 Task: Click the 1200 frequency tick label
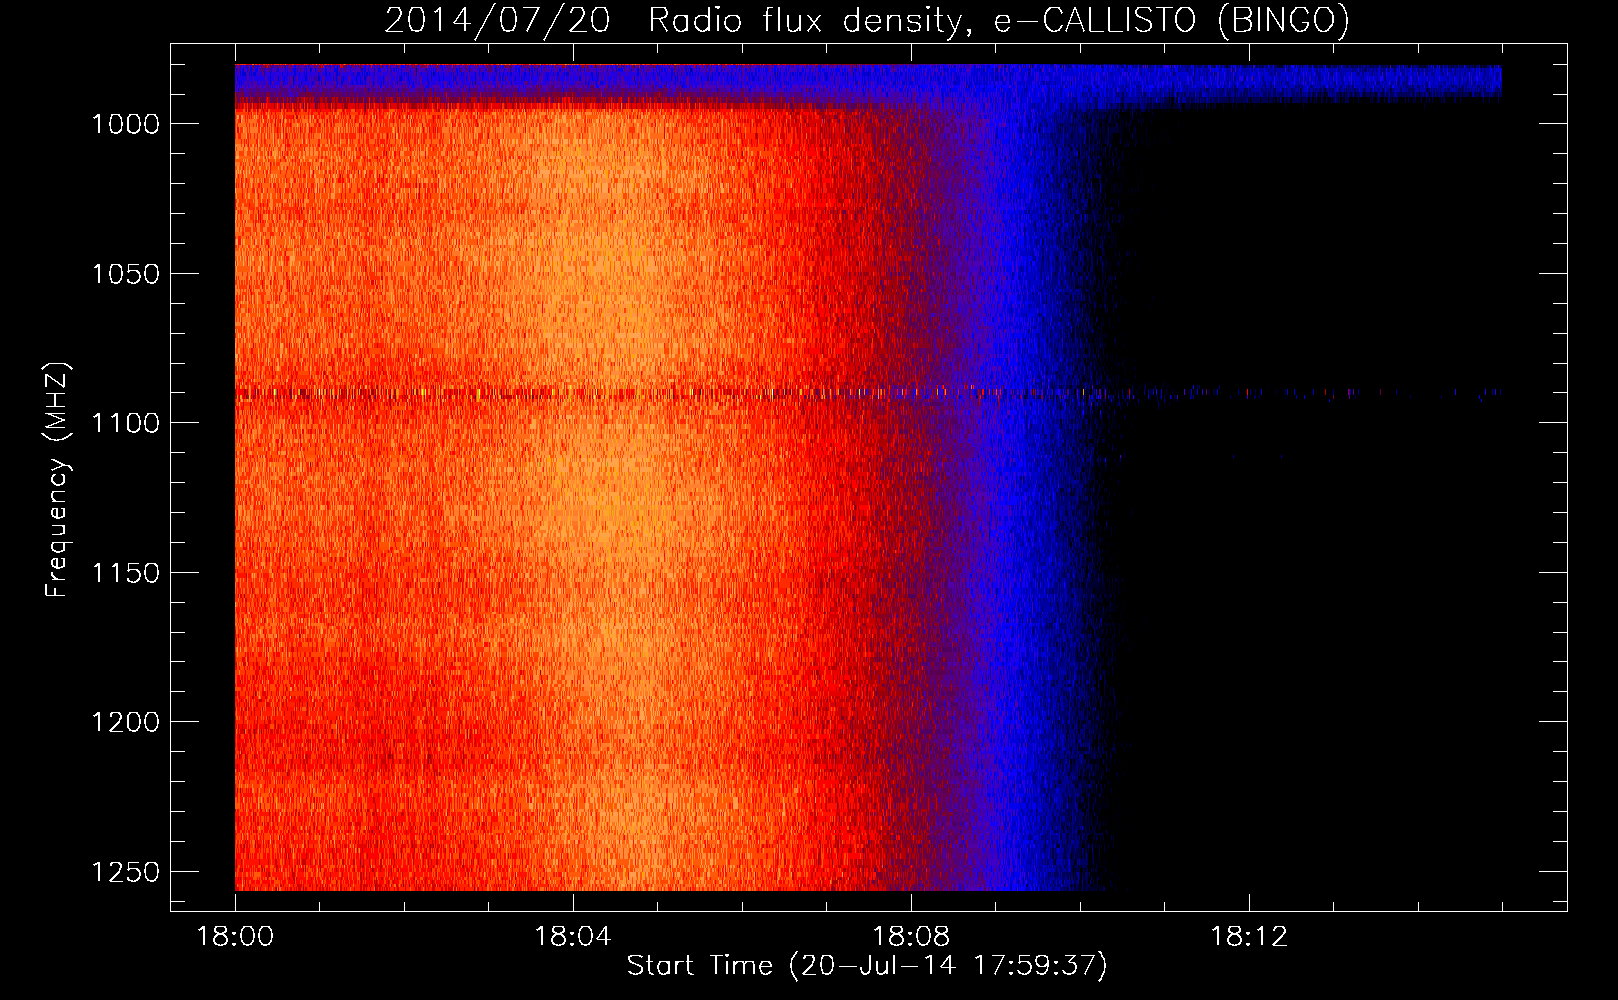click(125, 722)
